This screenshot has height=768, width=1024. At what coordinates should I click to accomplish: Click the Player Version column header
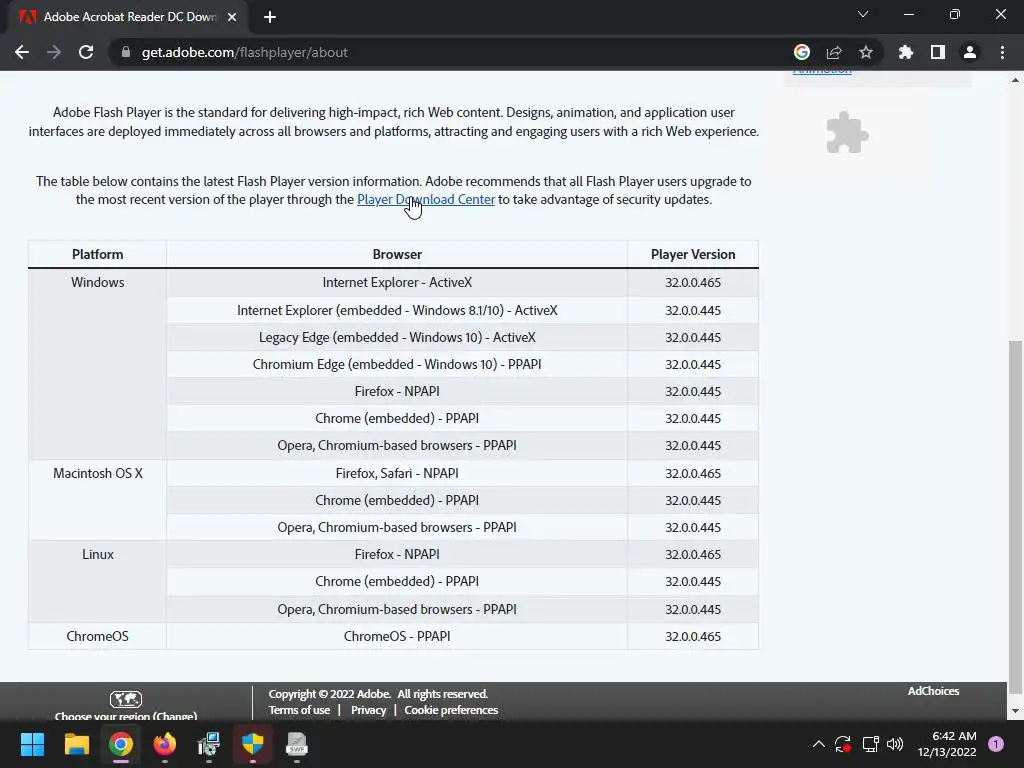[693, 254]
